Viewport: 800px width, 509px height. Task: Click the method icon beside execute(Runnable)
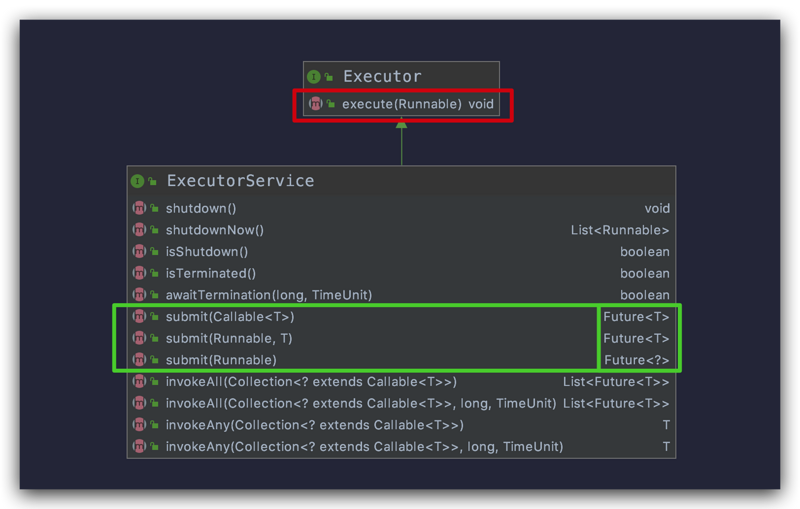tap(316, 104)
